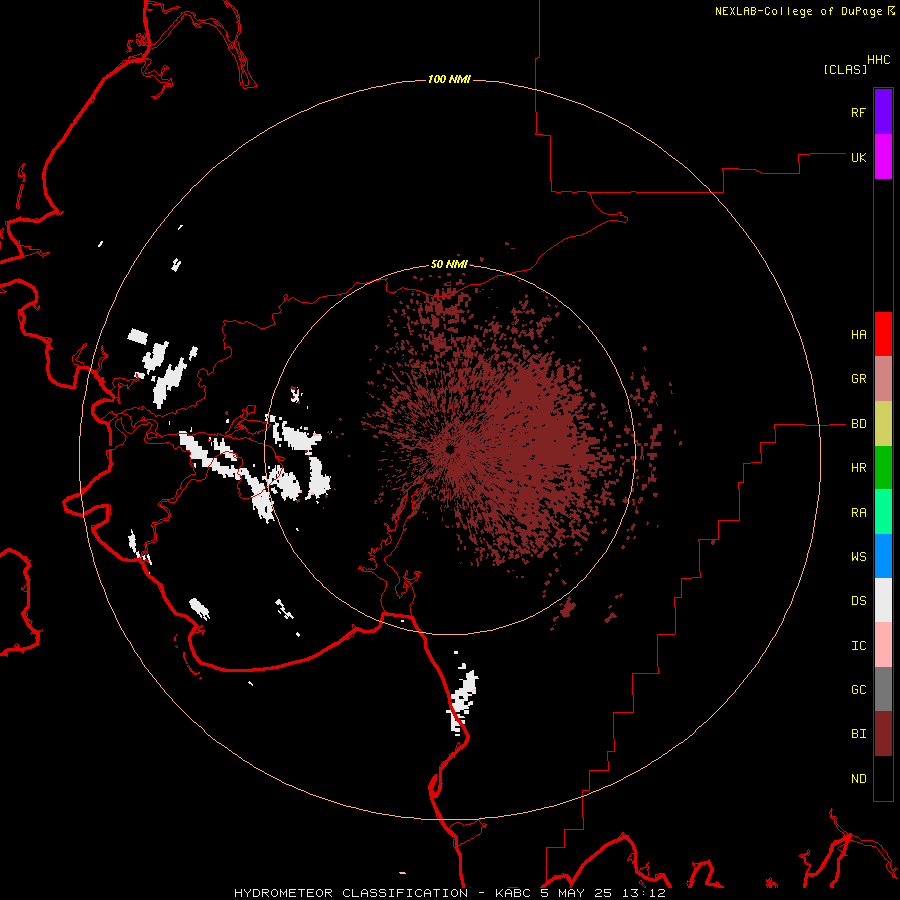Click the WS blue legend swatch
Viewport: 900px width, 900px height.
click(x=883, y=556)
